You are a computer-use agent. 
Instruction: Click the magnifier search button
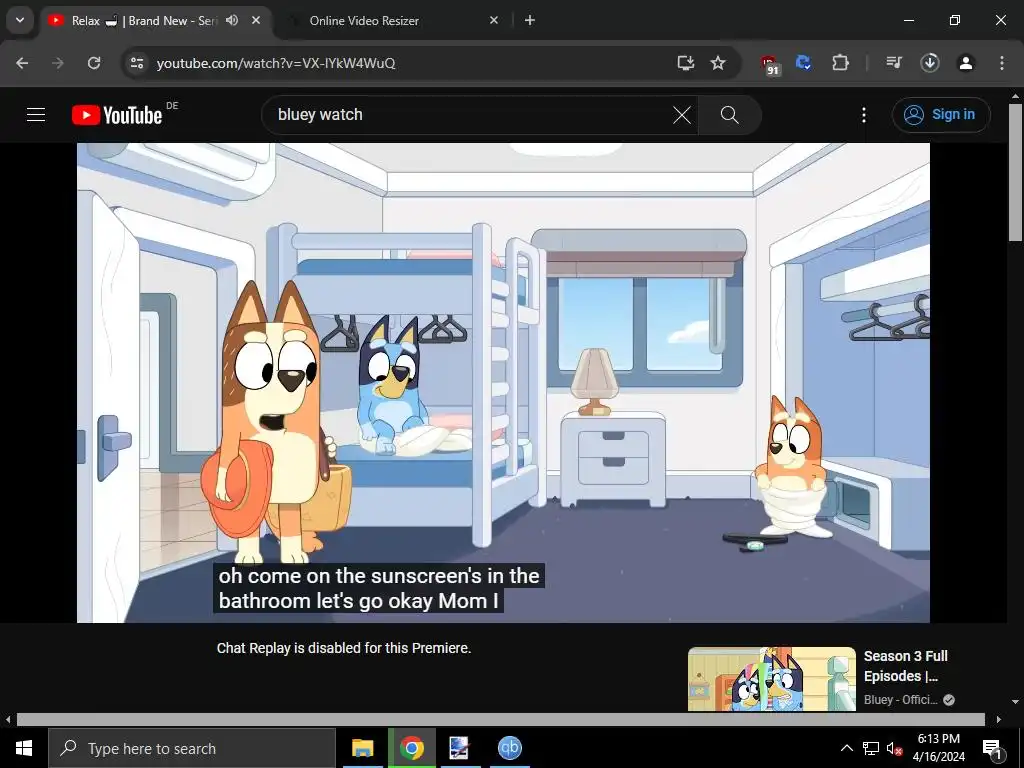pyautogui.click(x=729, y=115)
